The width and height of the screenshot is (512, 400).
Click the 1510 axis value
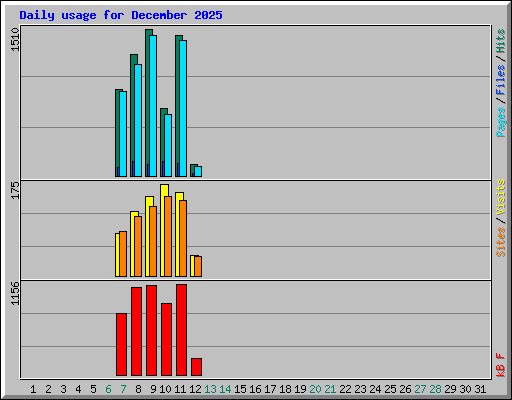coord(15,40)
